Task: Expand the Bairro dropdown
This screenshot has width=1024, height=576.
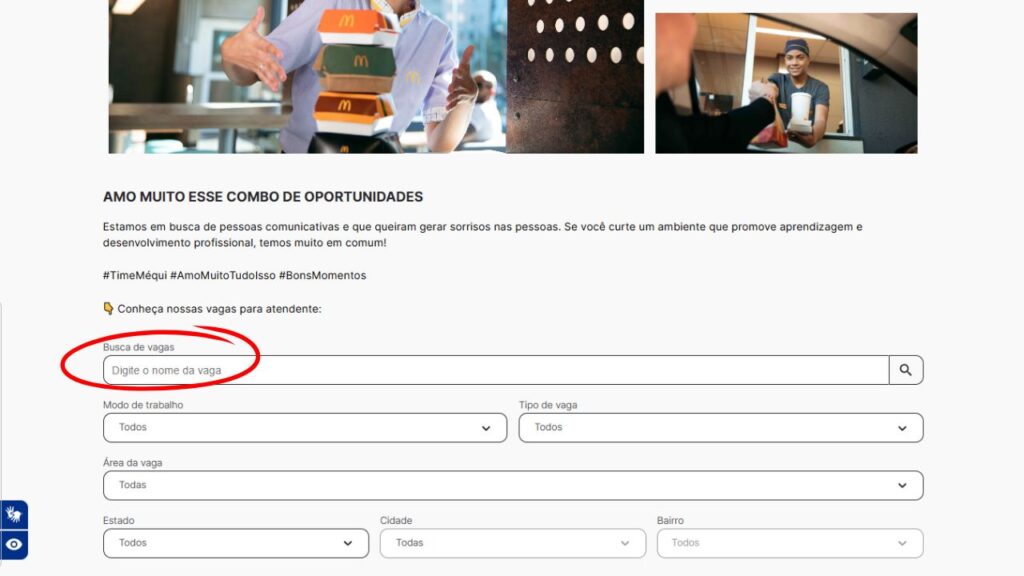Action: pyautogui.click(x=790, y=543)
